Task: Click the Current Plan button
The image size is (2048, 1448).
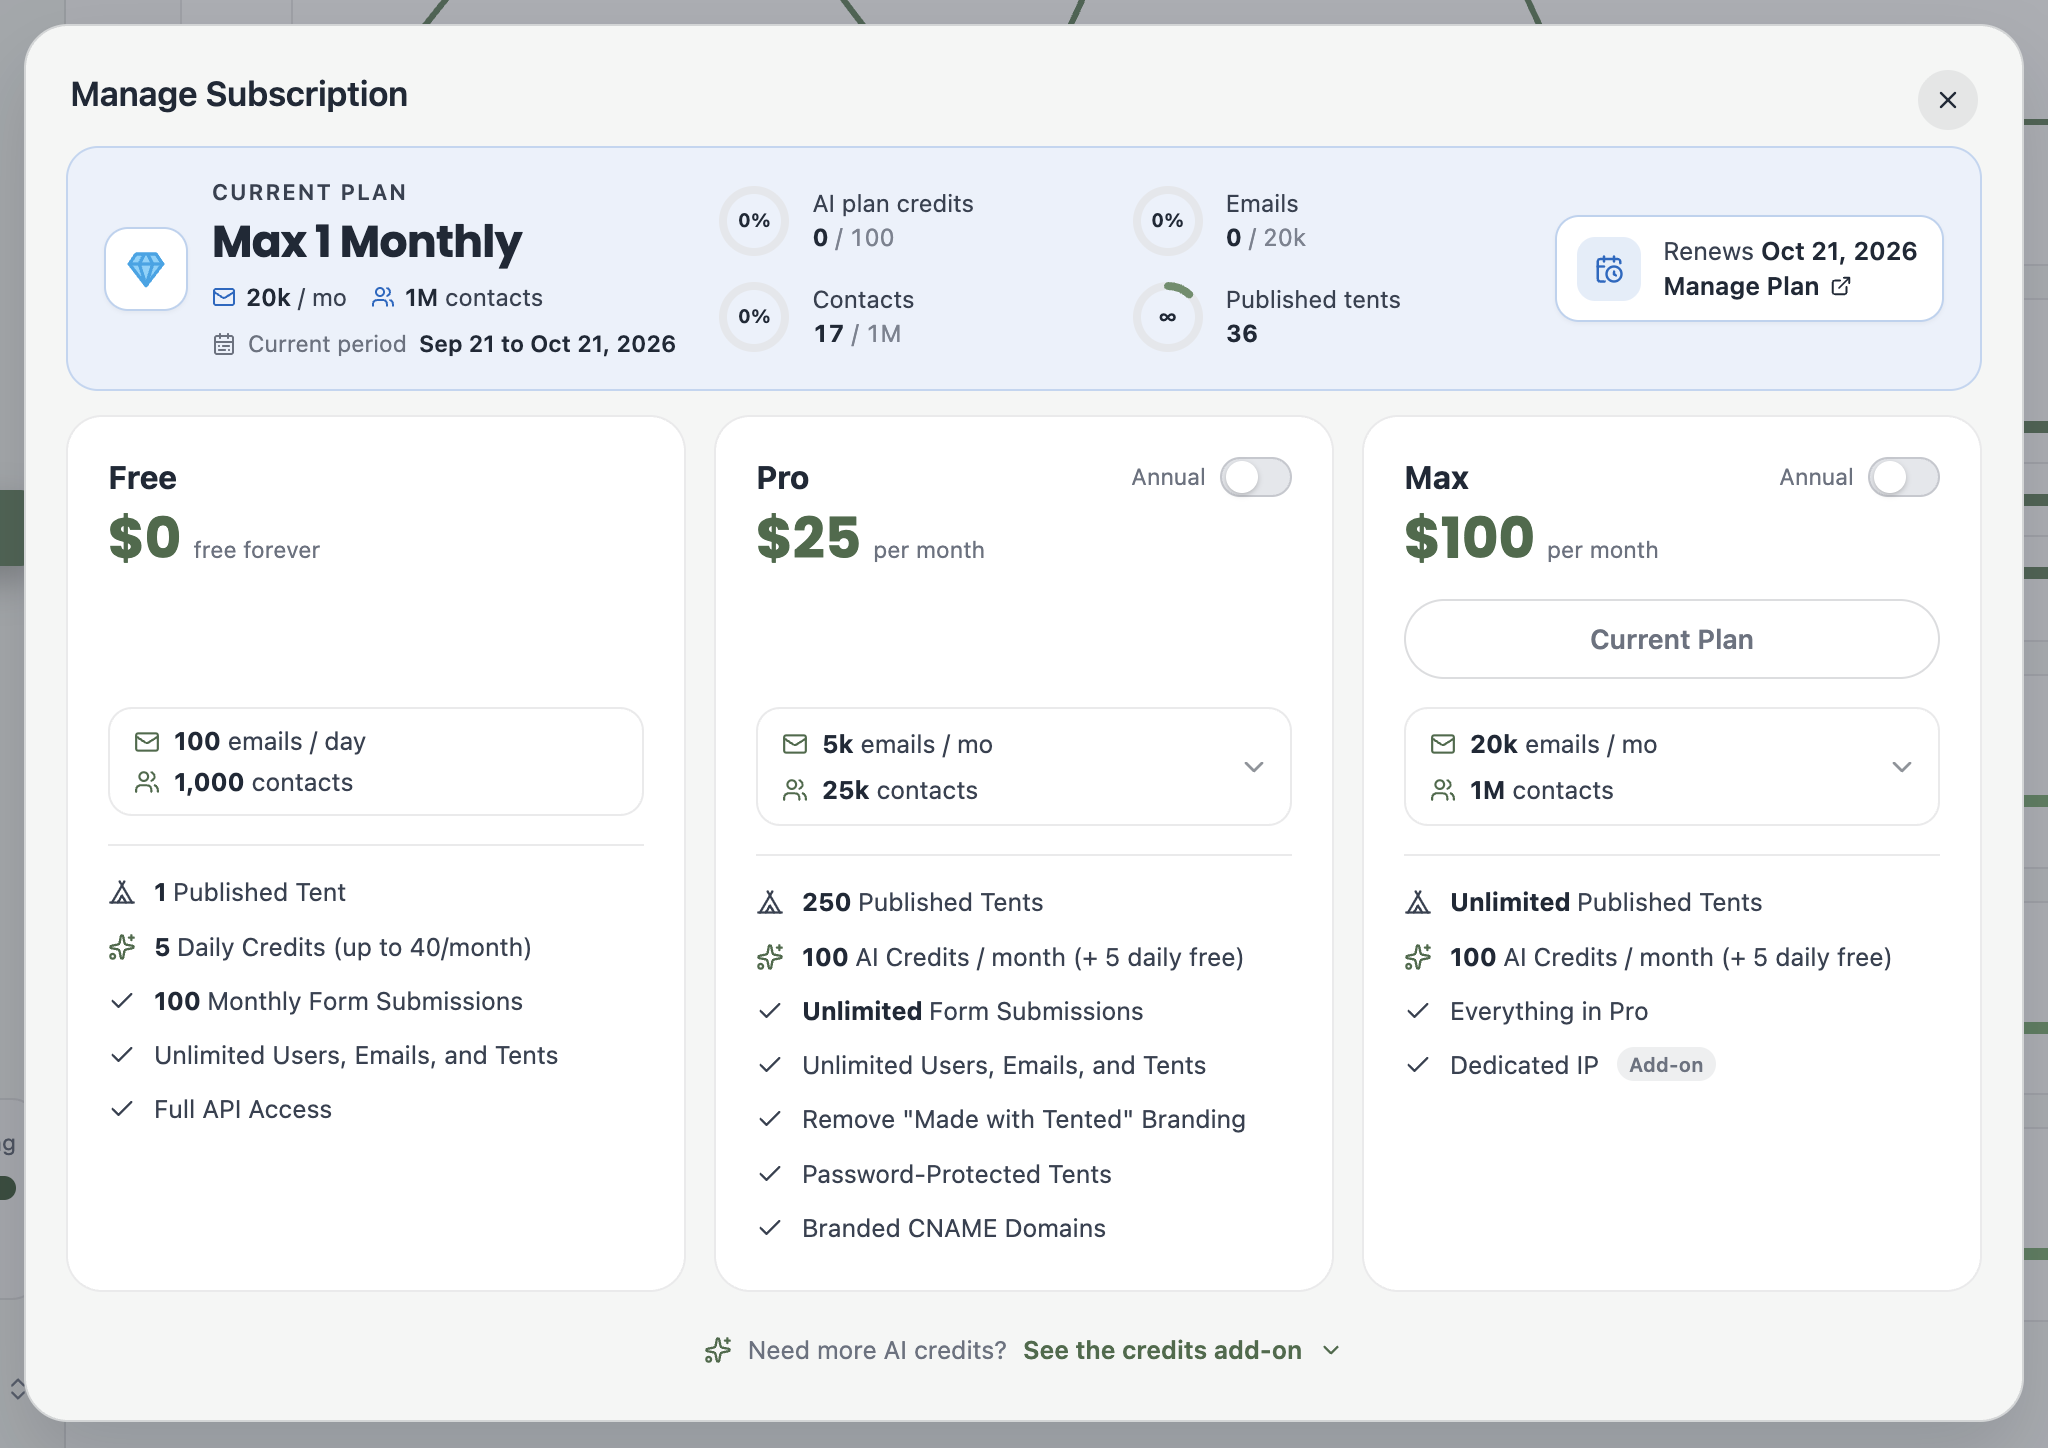Action: pyautogui.click(x=1671, y=639)
